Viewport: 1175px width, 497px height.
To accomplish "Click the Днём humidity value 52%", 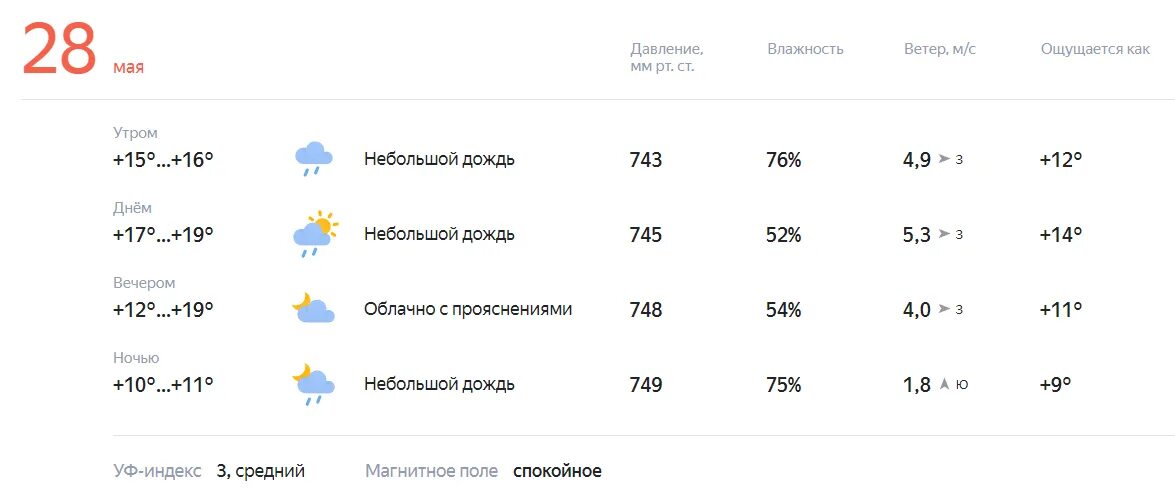I will tap(784, 235).
